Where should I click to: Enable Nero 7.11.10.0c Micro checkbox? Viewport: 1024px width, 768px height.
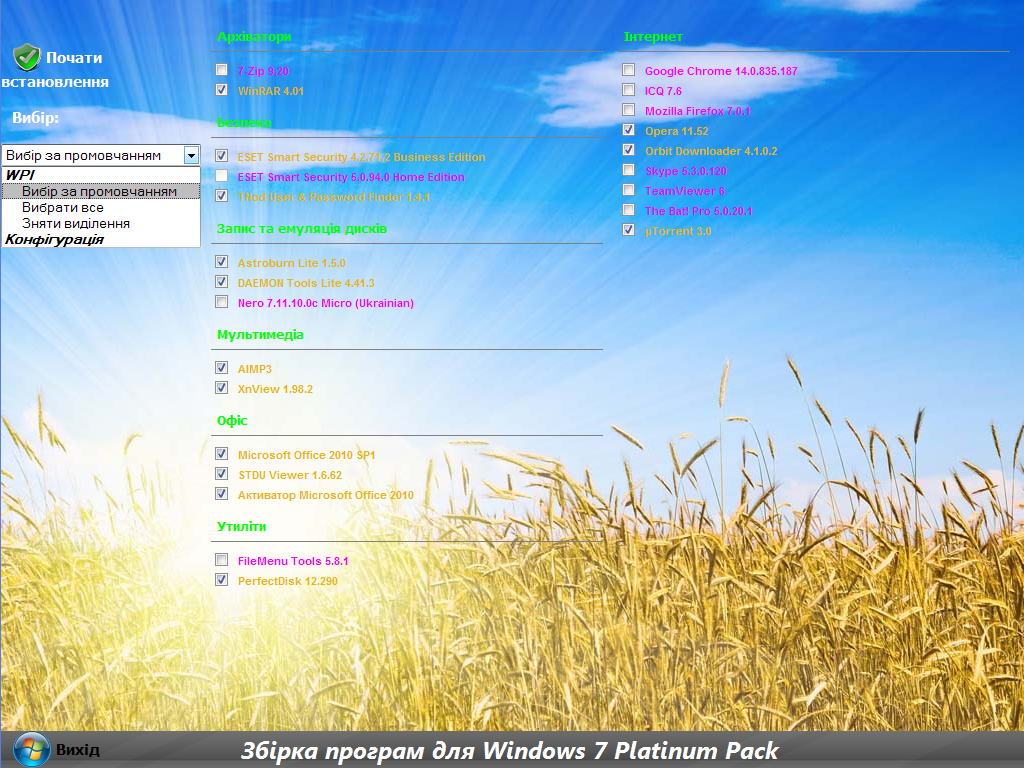pyautogui.click(x=221, y=302)
